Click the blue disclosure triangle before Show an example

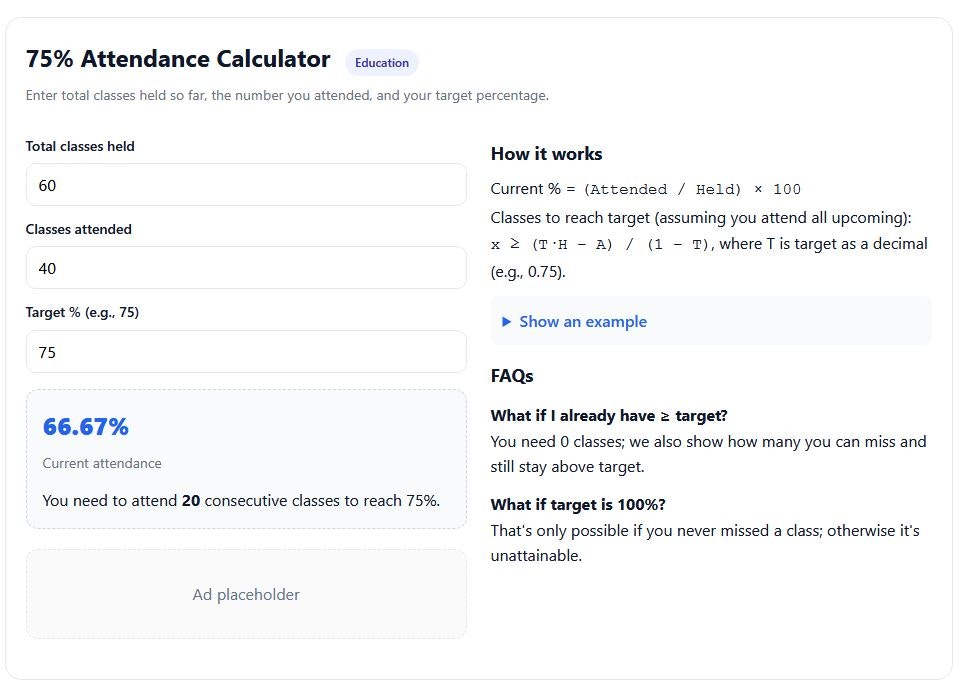click(507, 321)
